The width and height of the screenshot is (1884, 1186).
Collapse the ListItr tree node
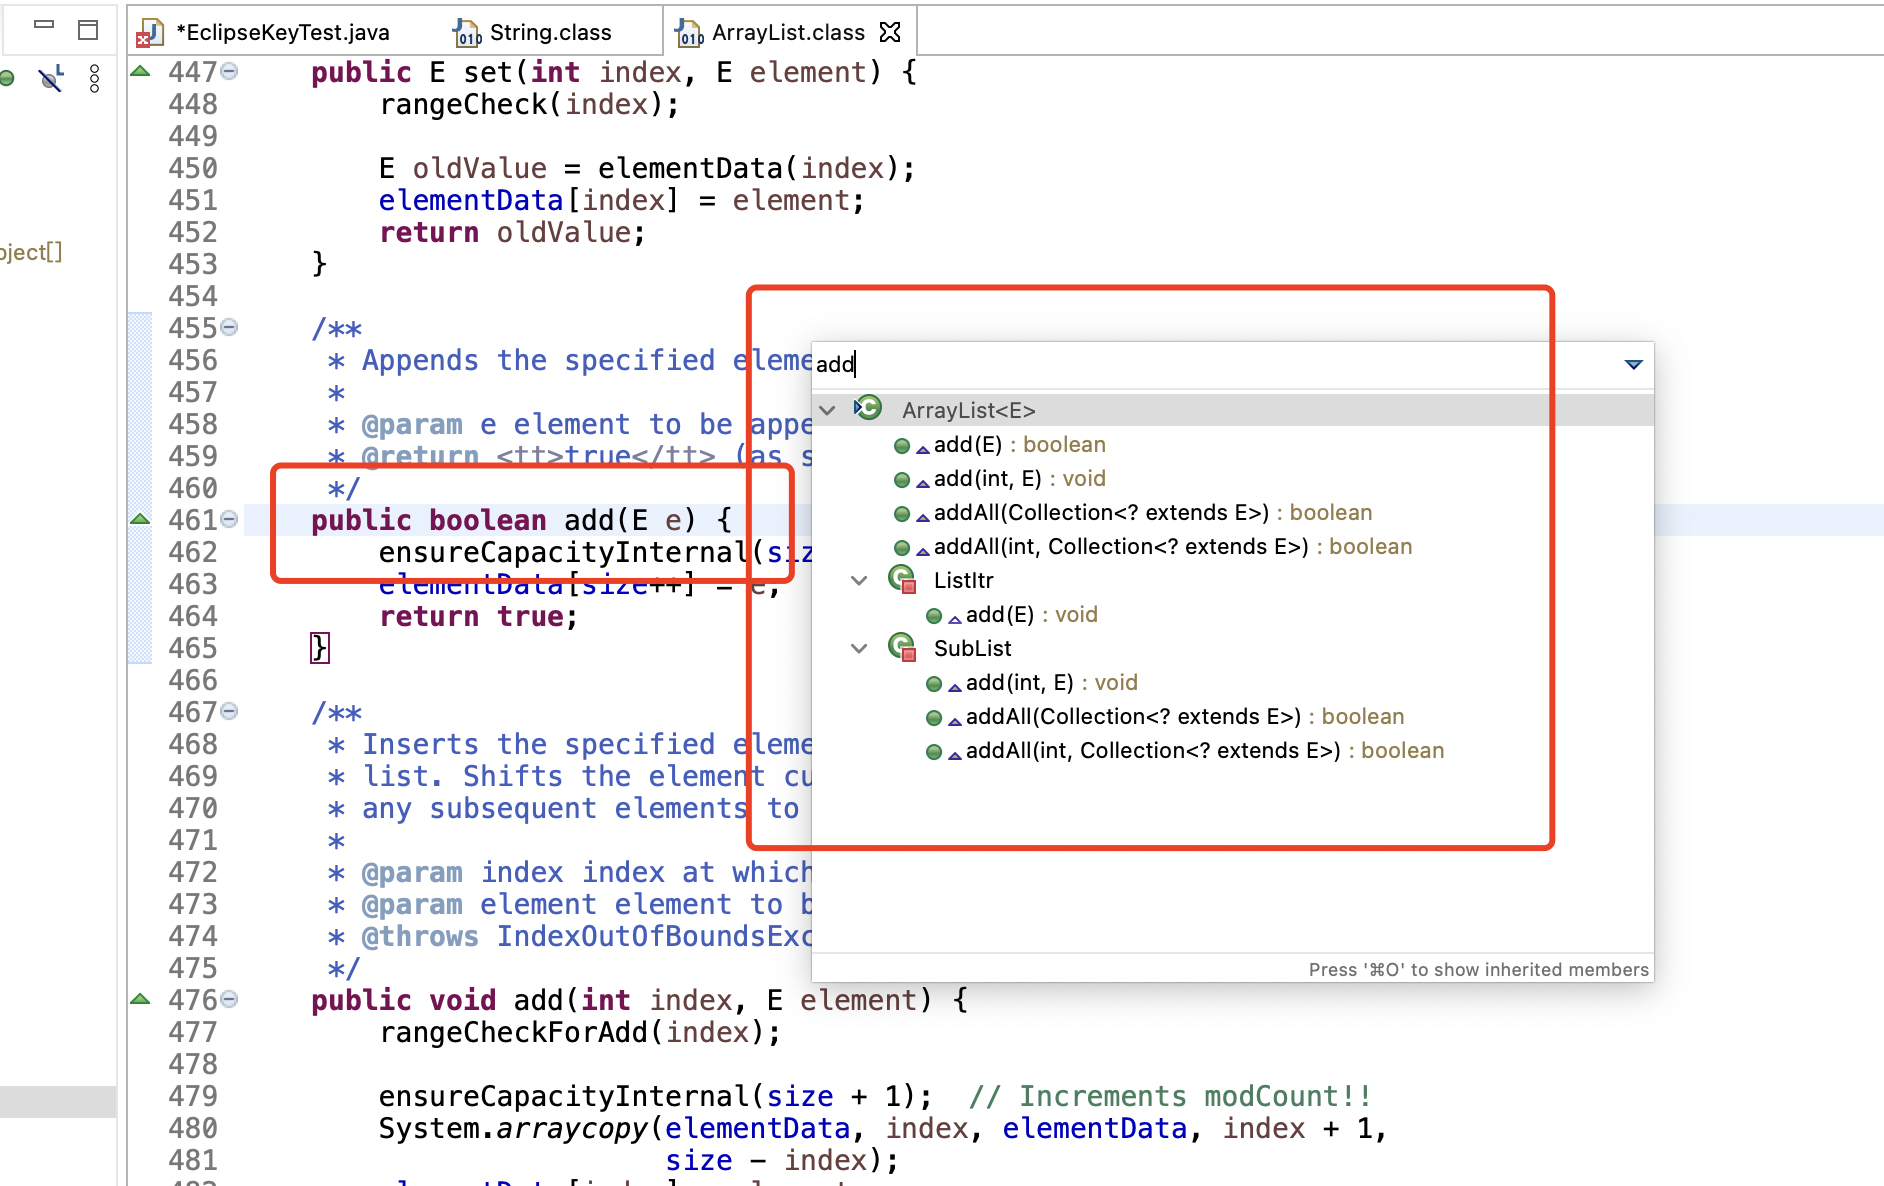859,580
